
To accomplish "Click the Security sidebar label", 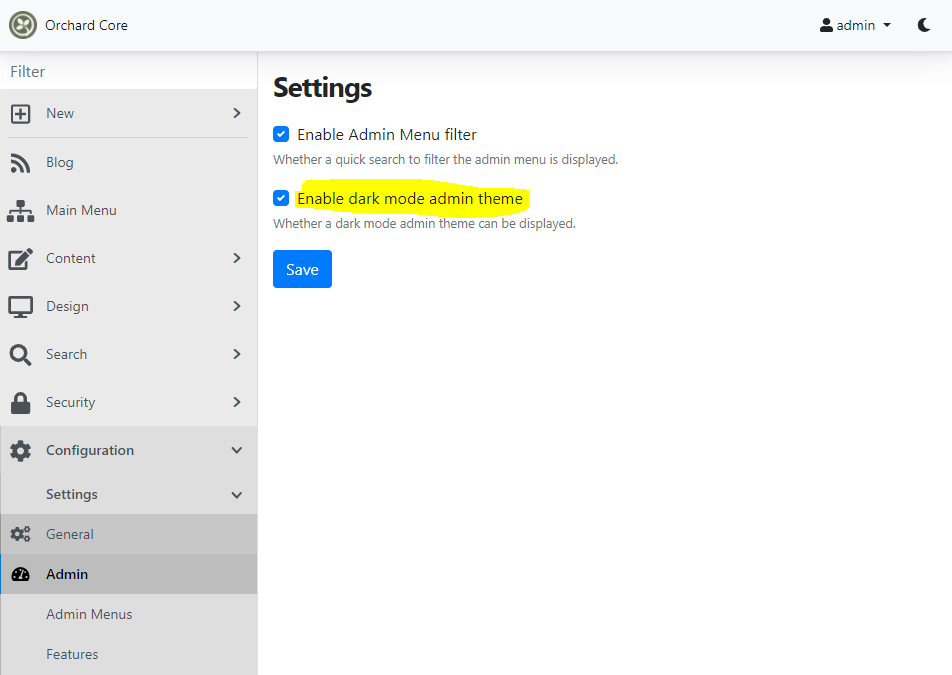I will point(70,402).
